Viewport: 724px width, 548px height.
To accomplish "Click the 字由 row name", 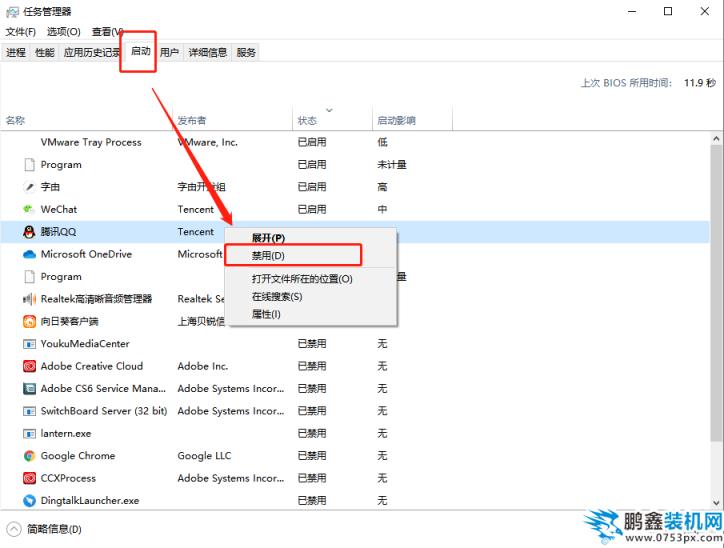I will 50,187.
